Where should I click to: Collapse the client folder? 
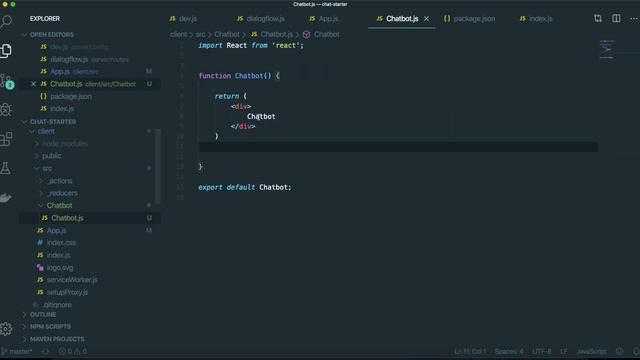coord(46,131)
